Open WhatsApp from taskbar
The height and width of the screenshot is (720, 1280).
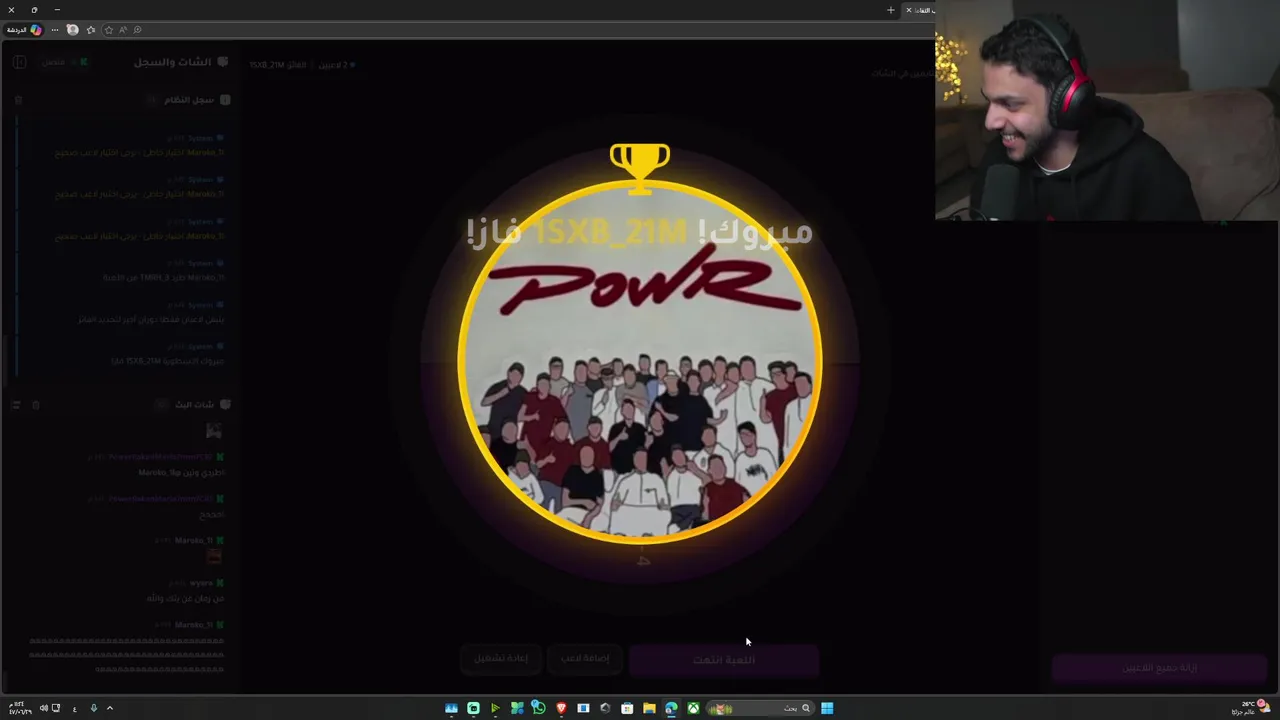tap(539, 708)
